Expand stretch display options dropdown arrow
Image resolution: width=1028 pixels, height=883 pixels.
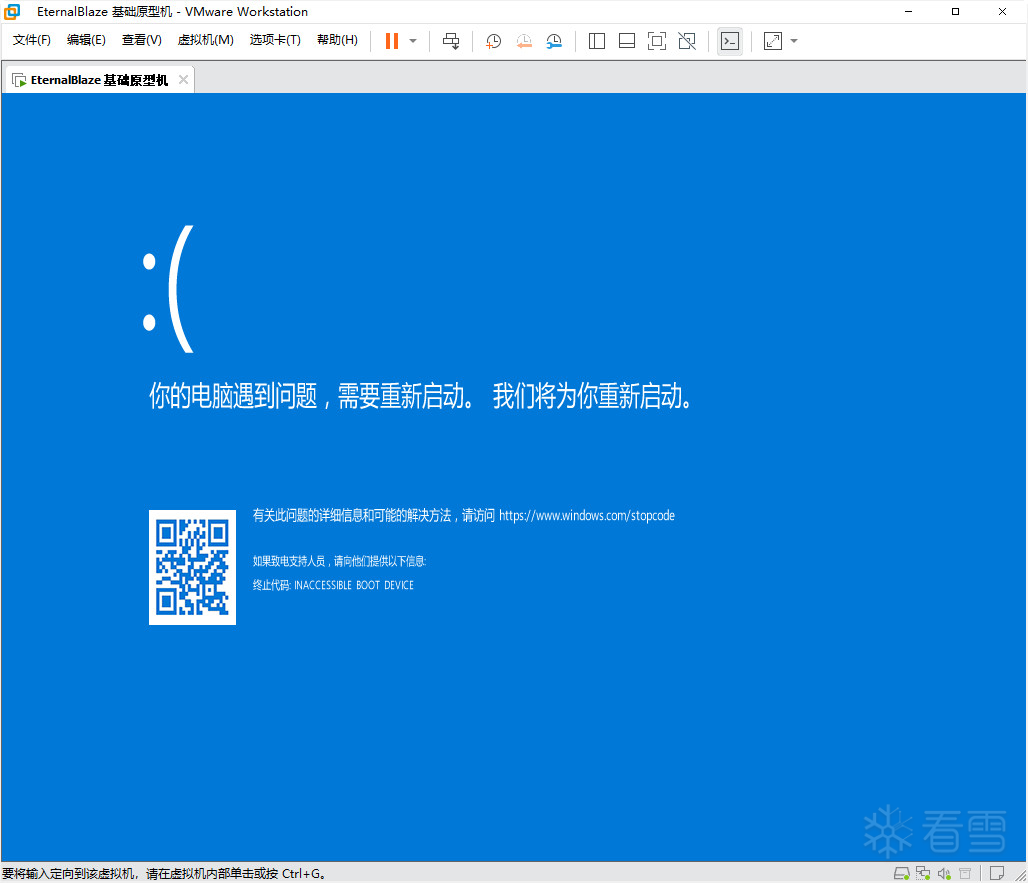coord(794,41)
